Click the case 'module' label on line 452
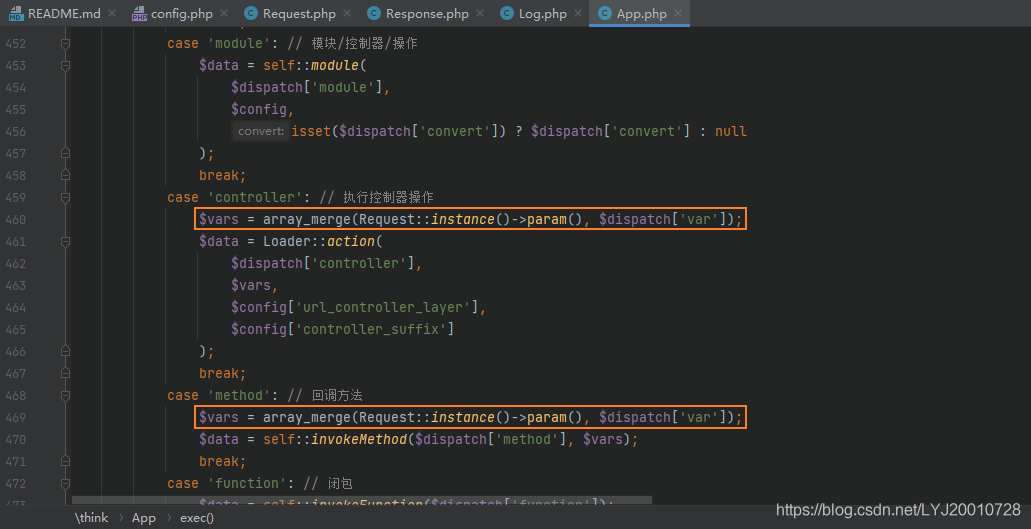Image resolution: width=1031 pixels, height=529 pixels. [x=222, y=43]
